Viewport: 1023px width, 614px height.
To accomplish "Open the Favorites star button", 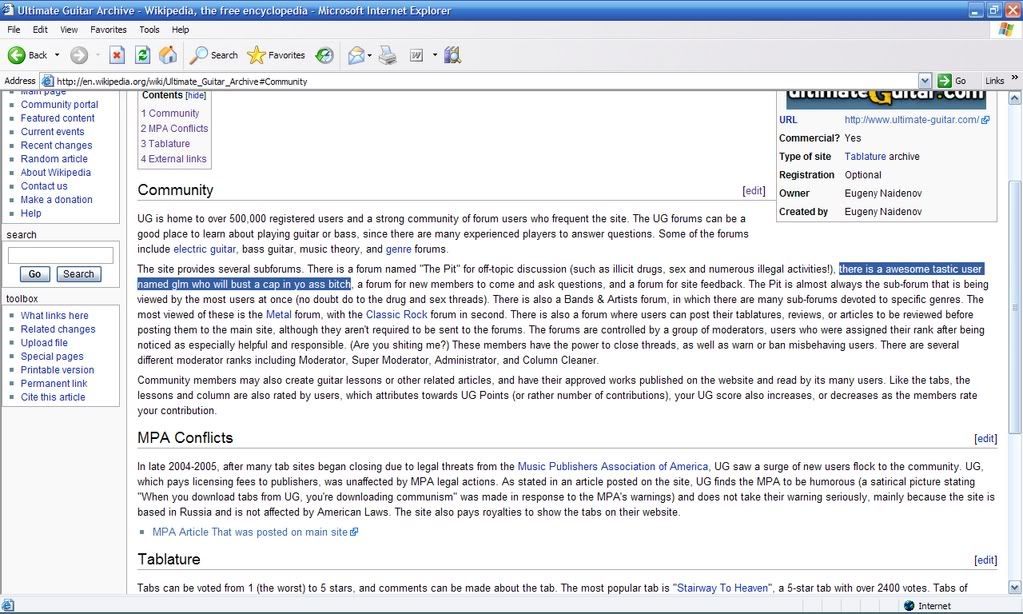I will (277, 55).
